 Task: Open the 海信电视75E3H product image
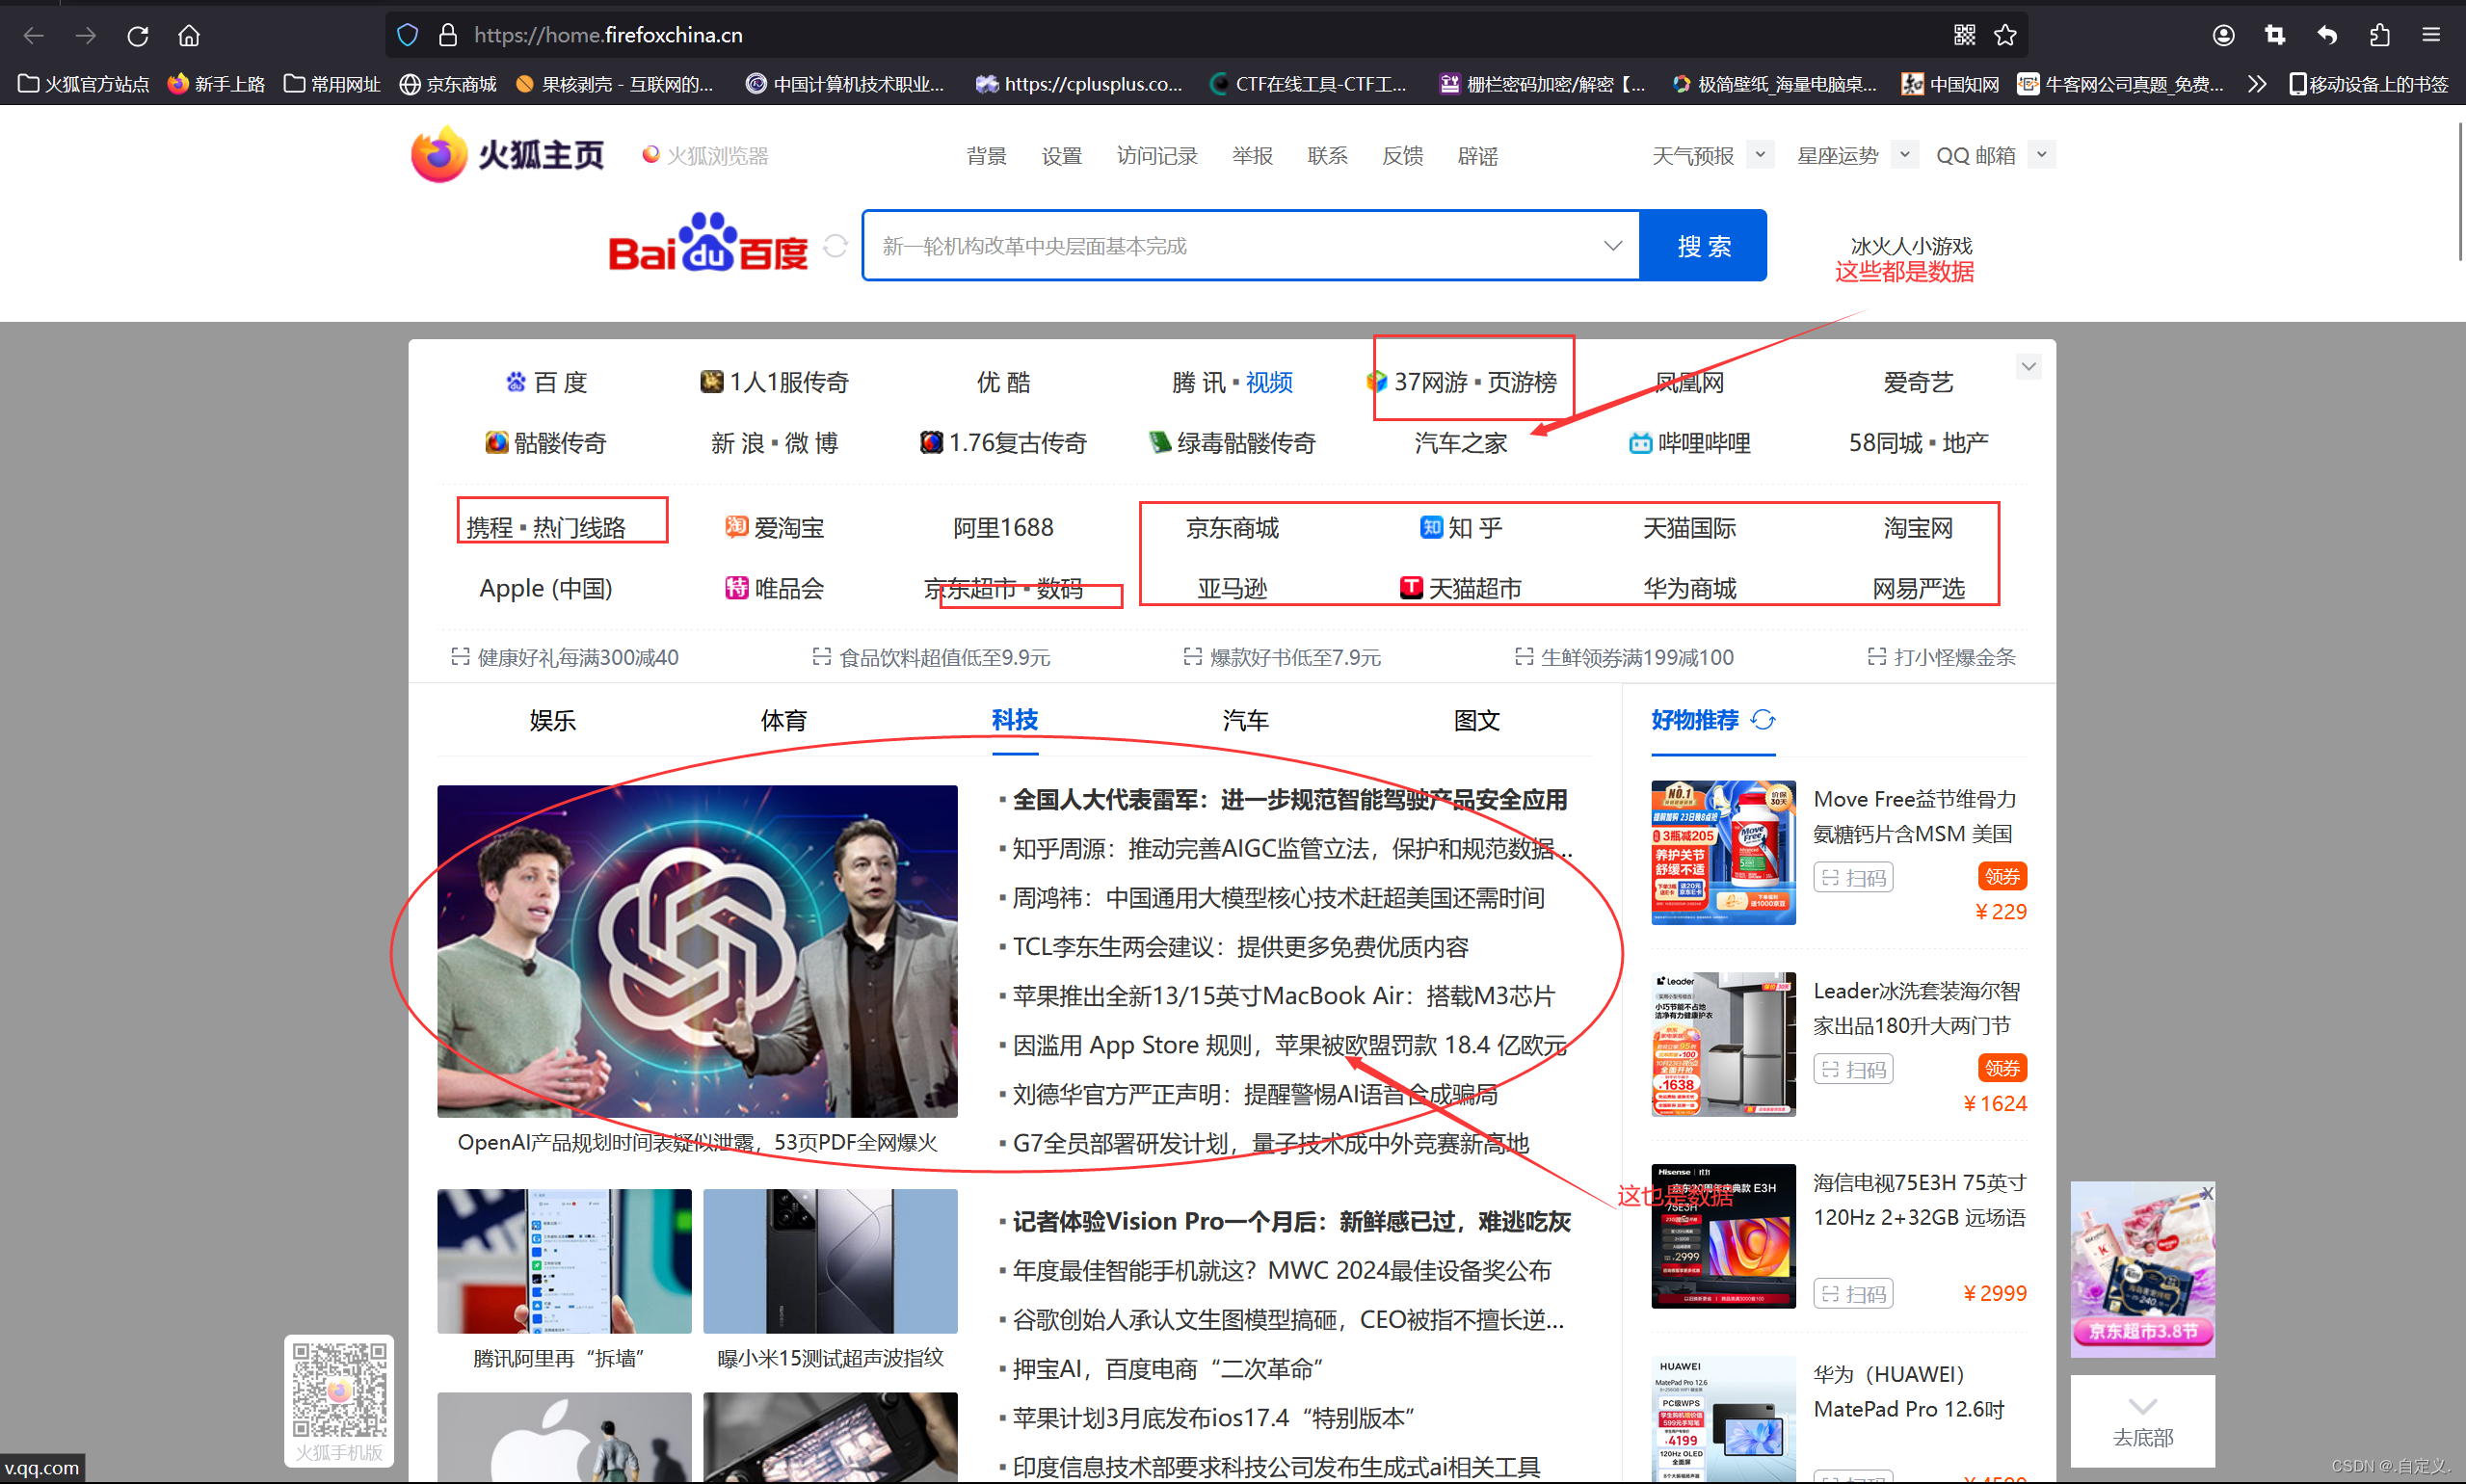[x=1723, y=1236]
